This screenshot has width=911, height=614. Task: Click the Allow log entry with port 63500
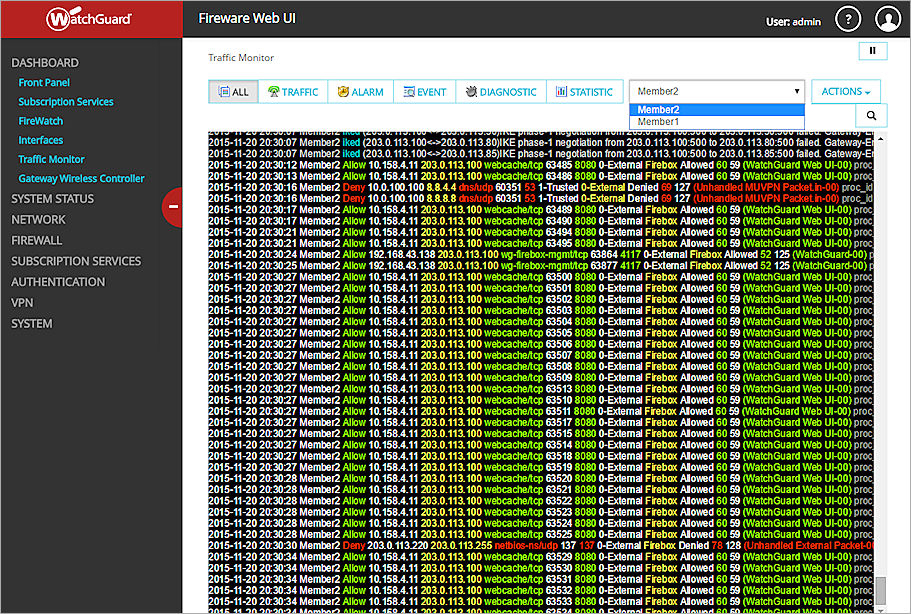tap(540, 277)
